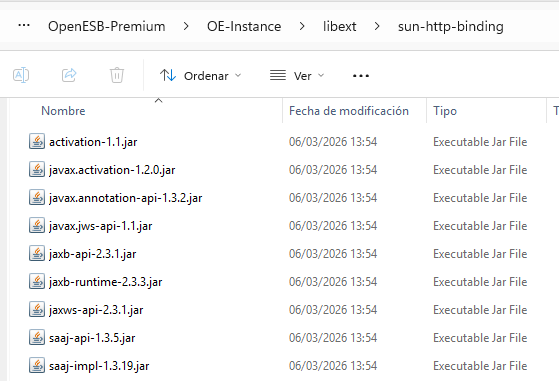Open the Ordenar sort dropdown
The height and width of the screenshot is (381, 559).
pos(201,76)
